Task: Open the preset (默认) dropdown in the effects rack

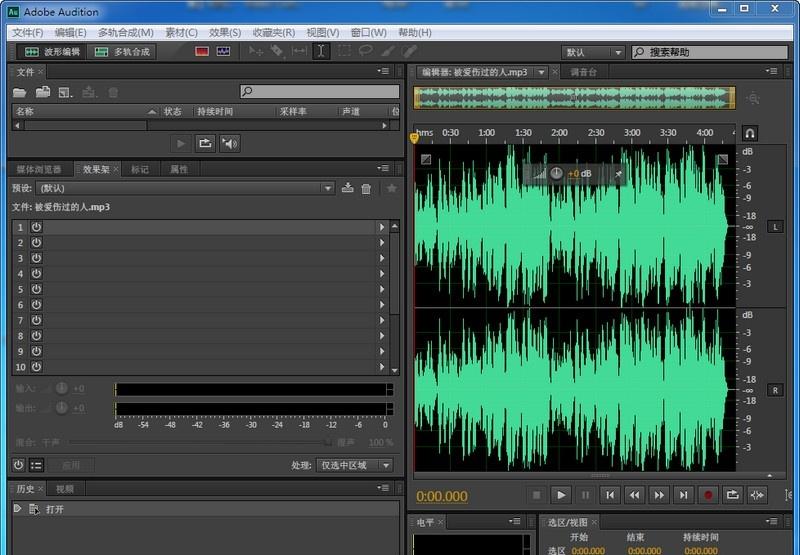Action: [185, 188]
